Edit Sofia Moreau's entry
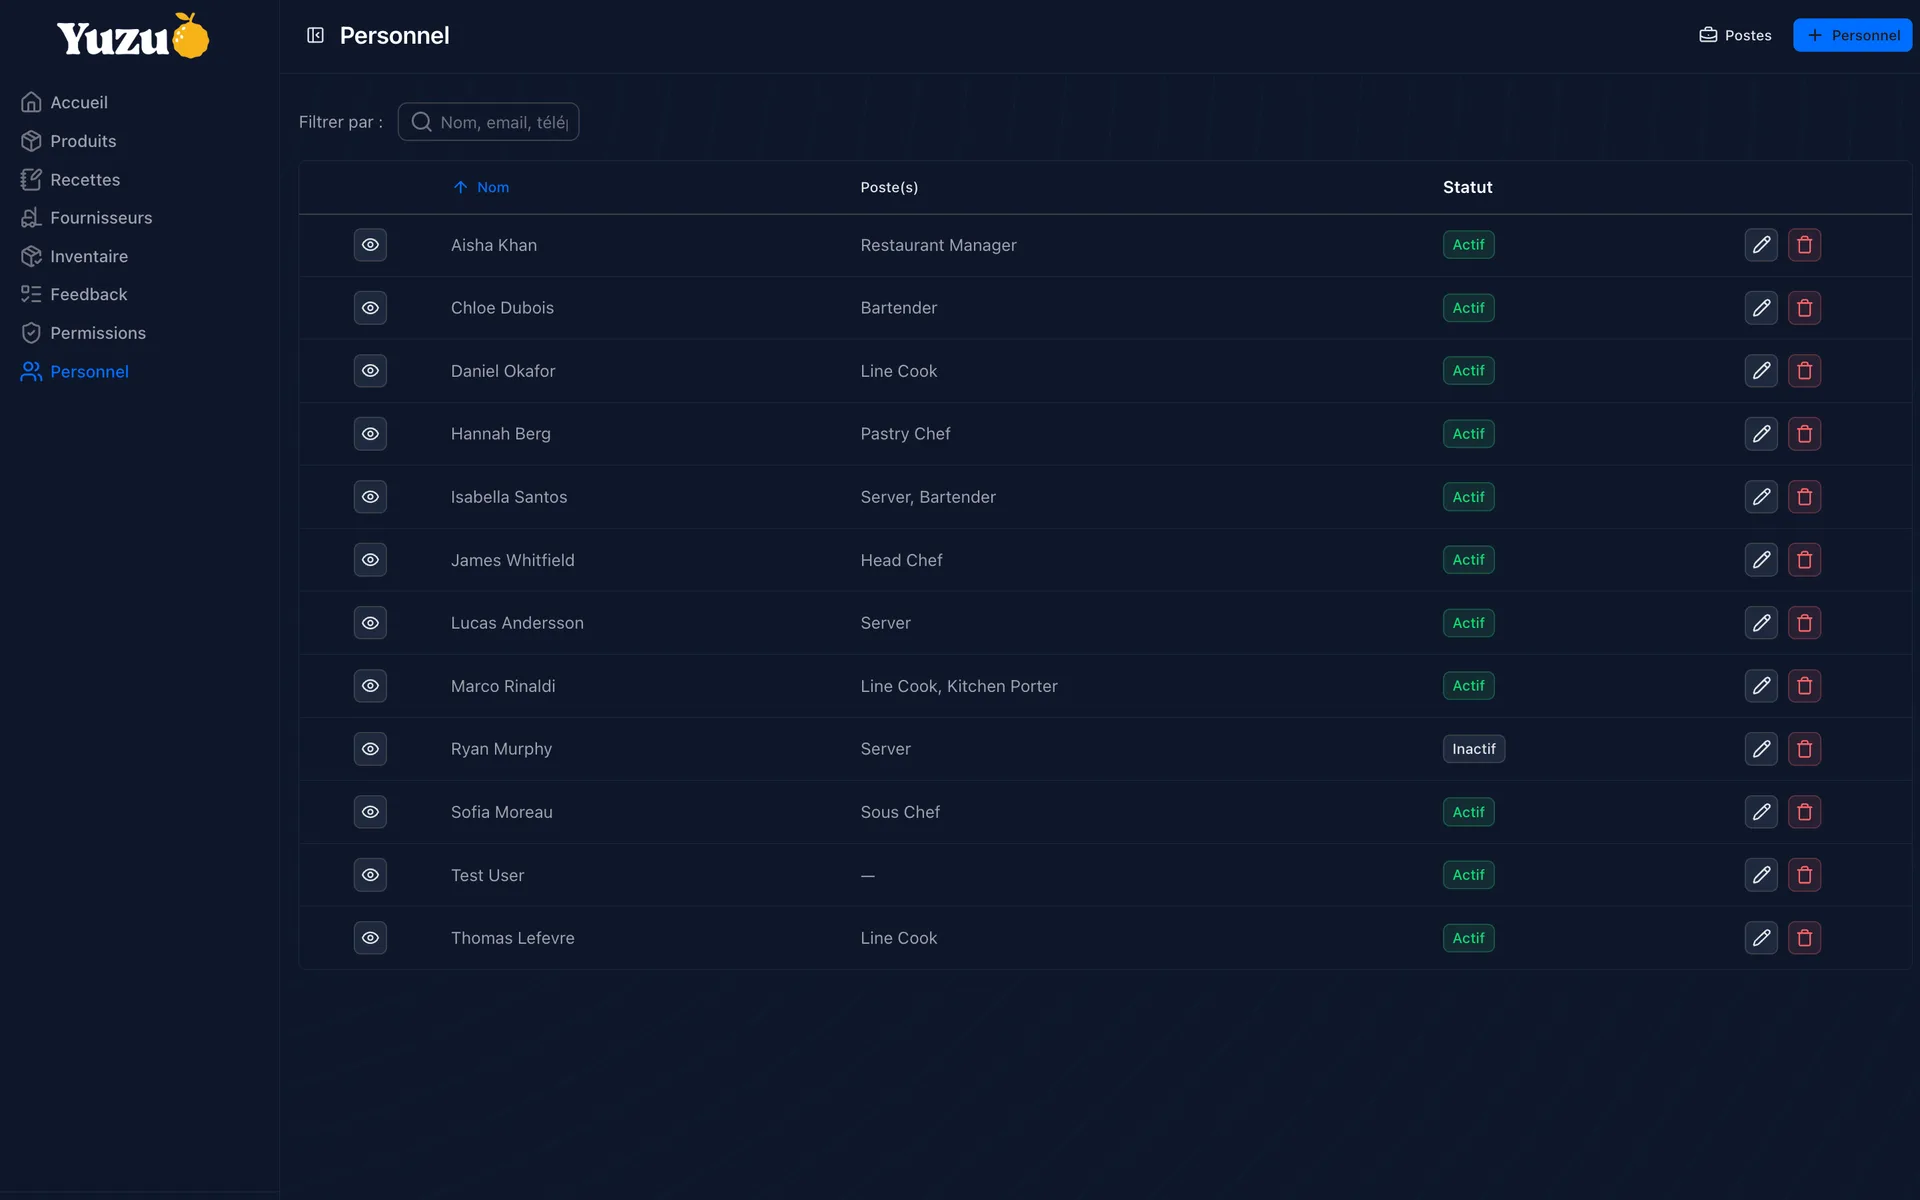Viewport: 1920px width, 1200px height. tap(1761, 812)
